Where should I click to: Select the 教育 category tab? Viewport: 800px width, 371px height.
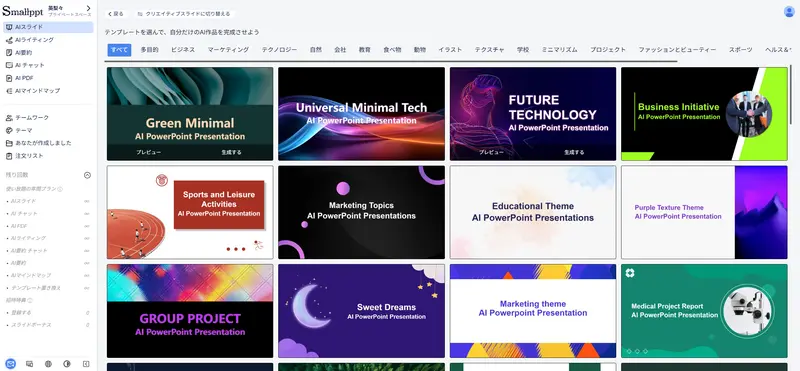click(x=365, y=50)
